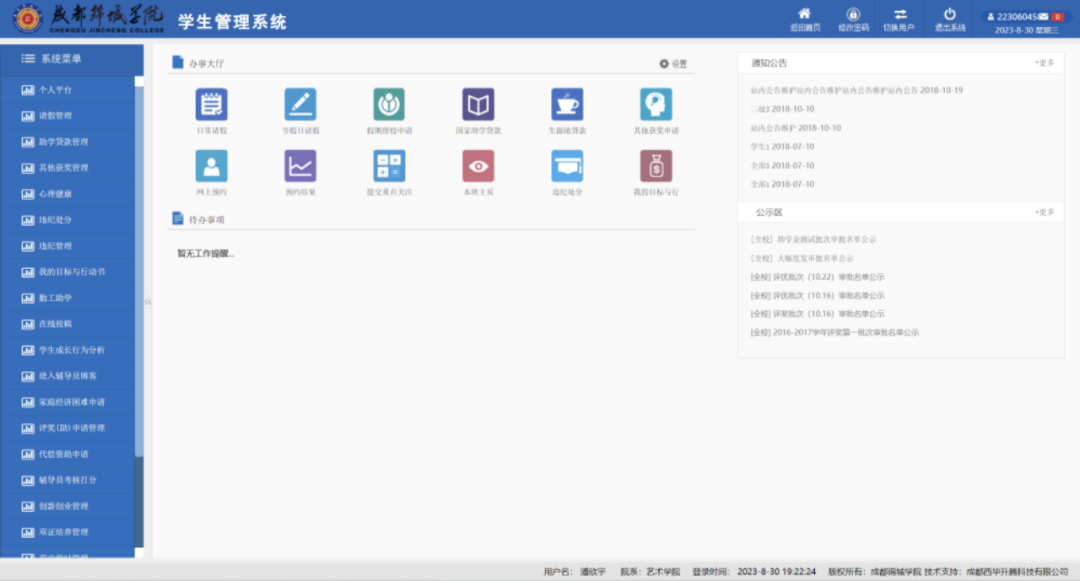Select 辅导员考核打分 in system menu

[x=68, y=480]
